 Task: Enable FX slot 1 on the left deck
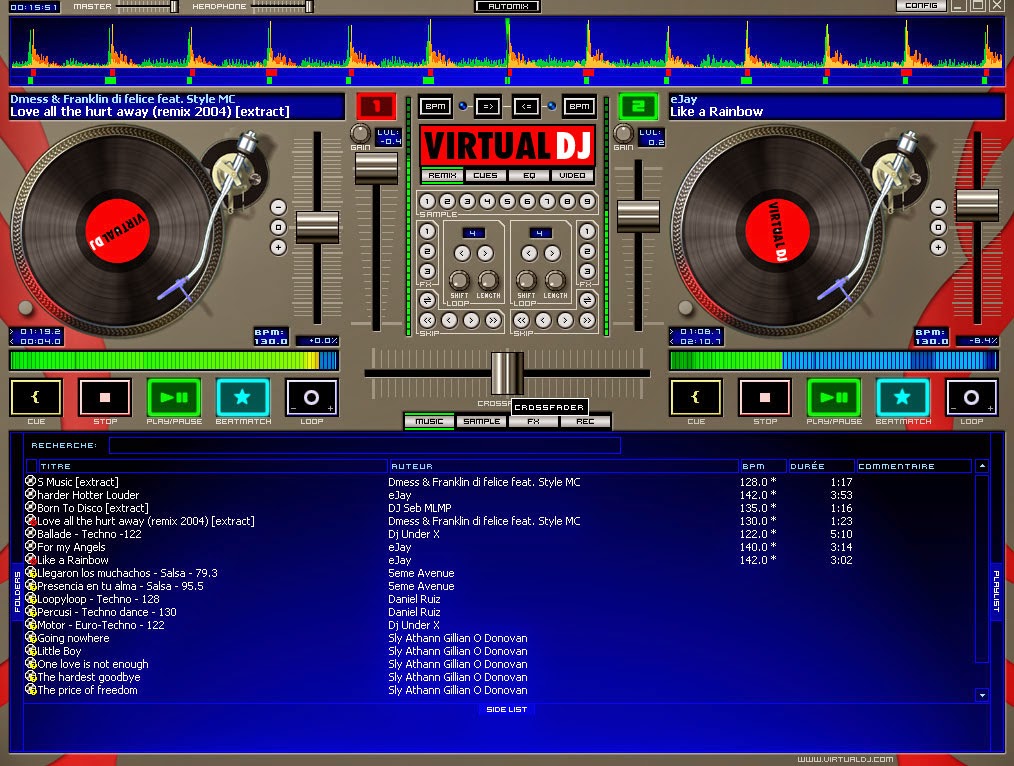[425, 231]
